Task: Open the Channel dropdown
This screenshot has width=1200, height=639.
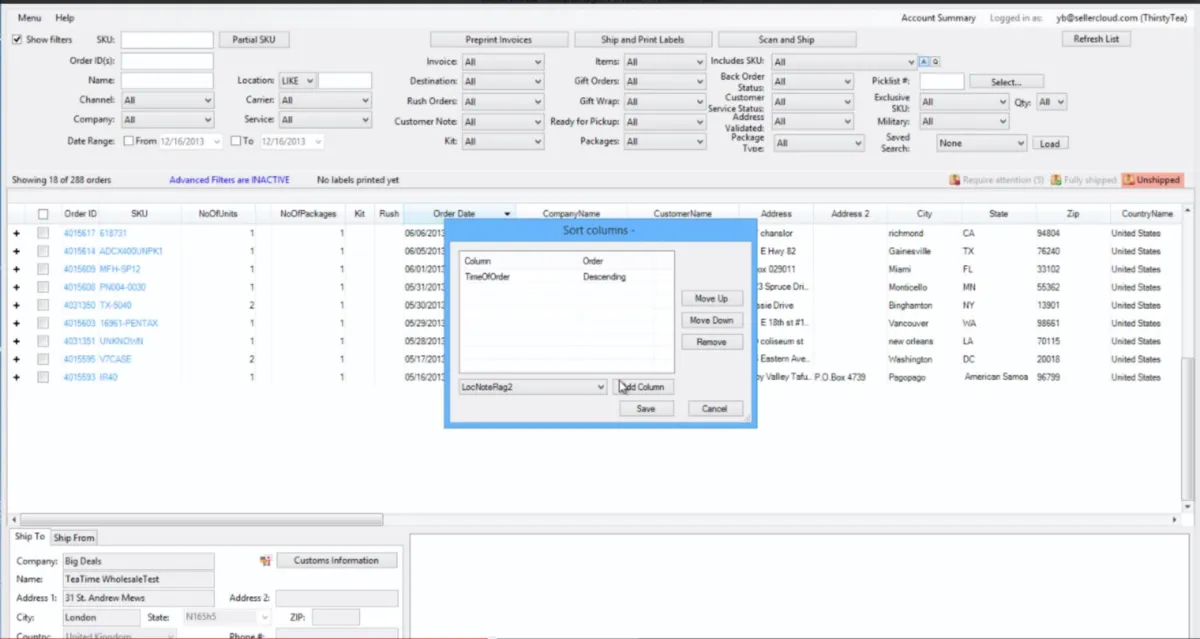Action: [167, 100]
